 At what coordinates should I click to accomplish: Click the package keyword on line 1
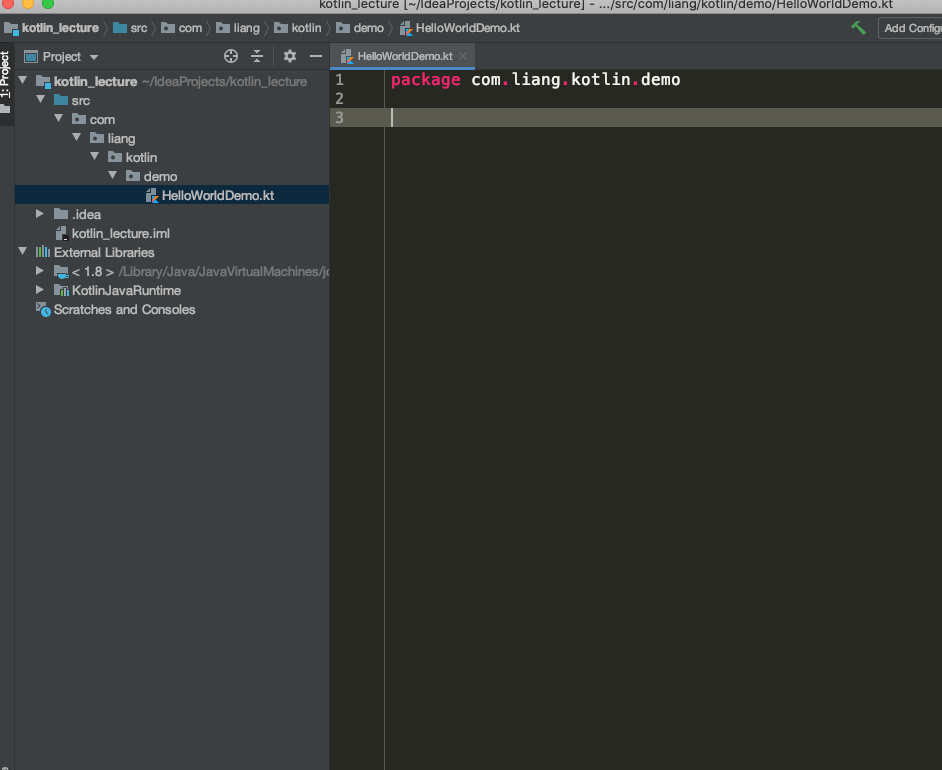[425, 79]
